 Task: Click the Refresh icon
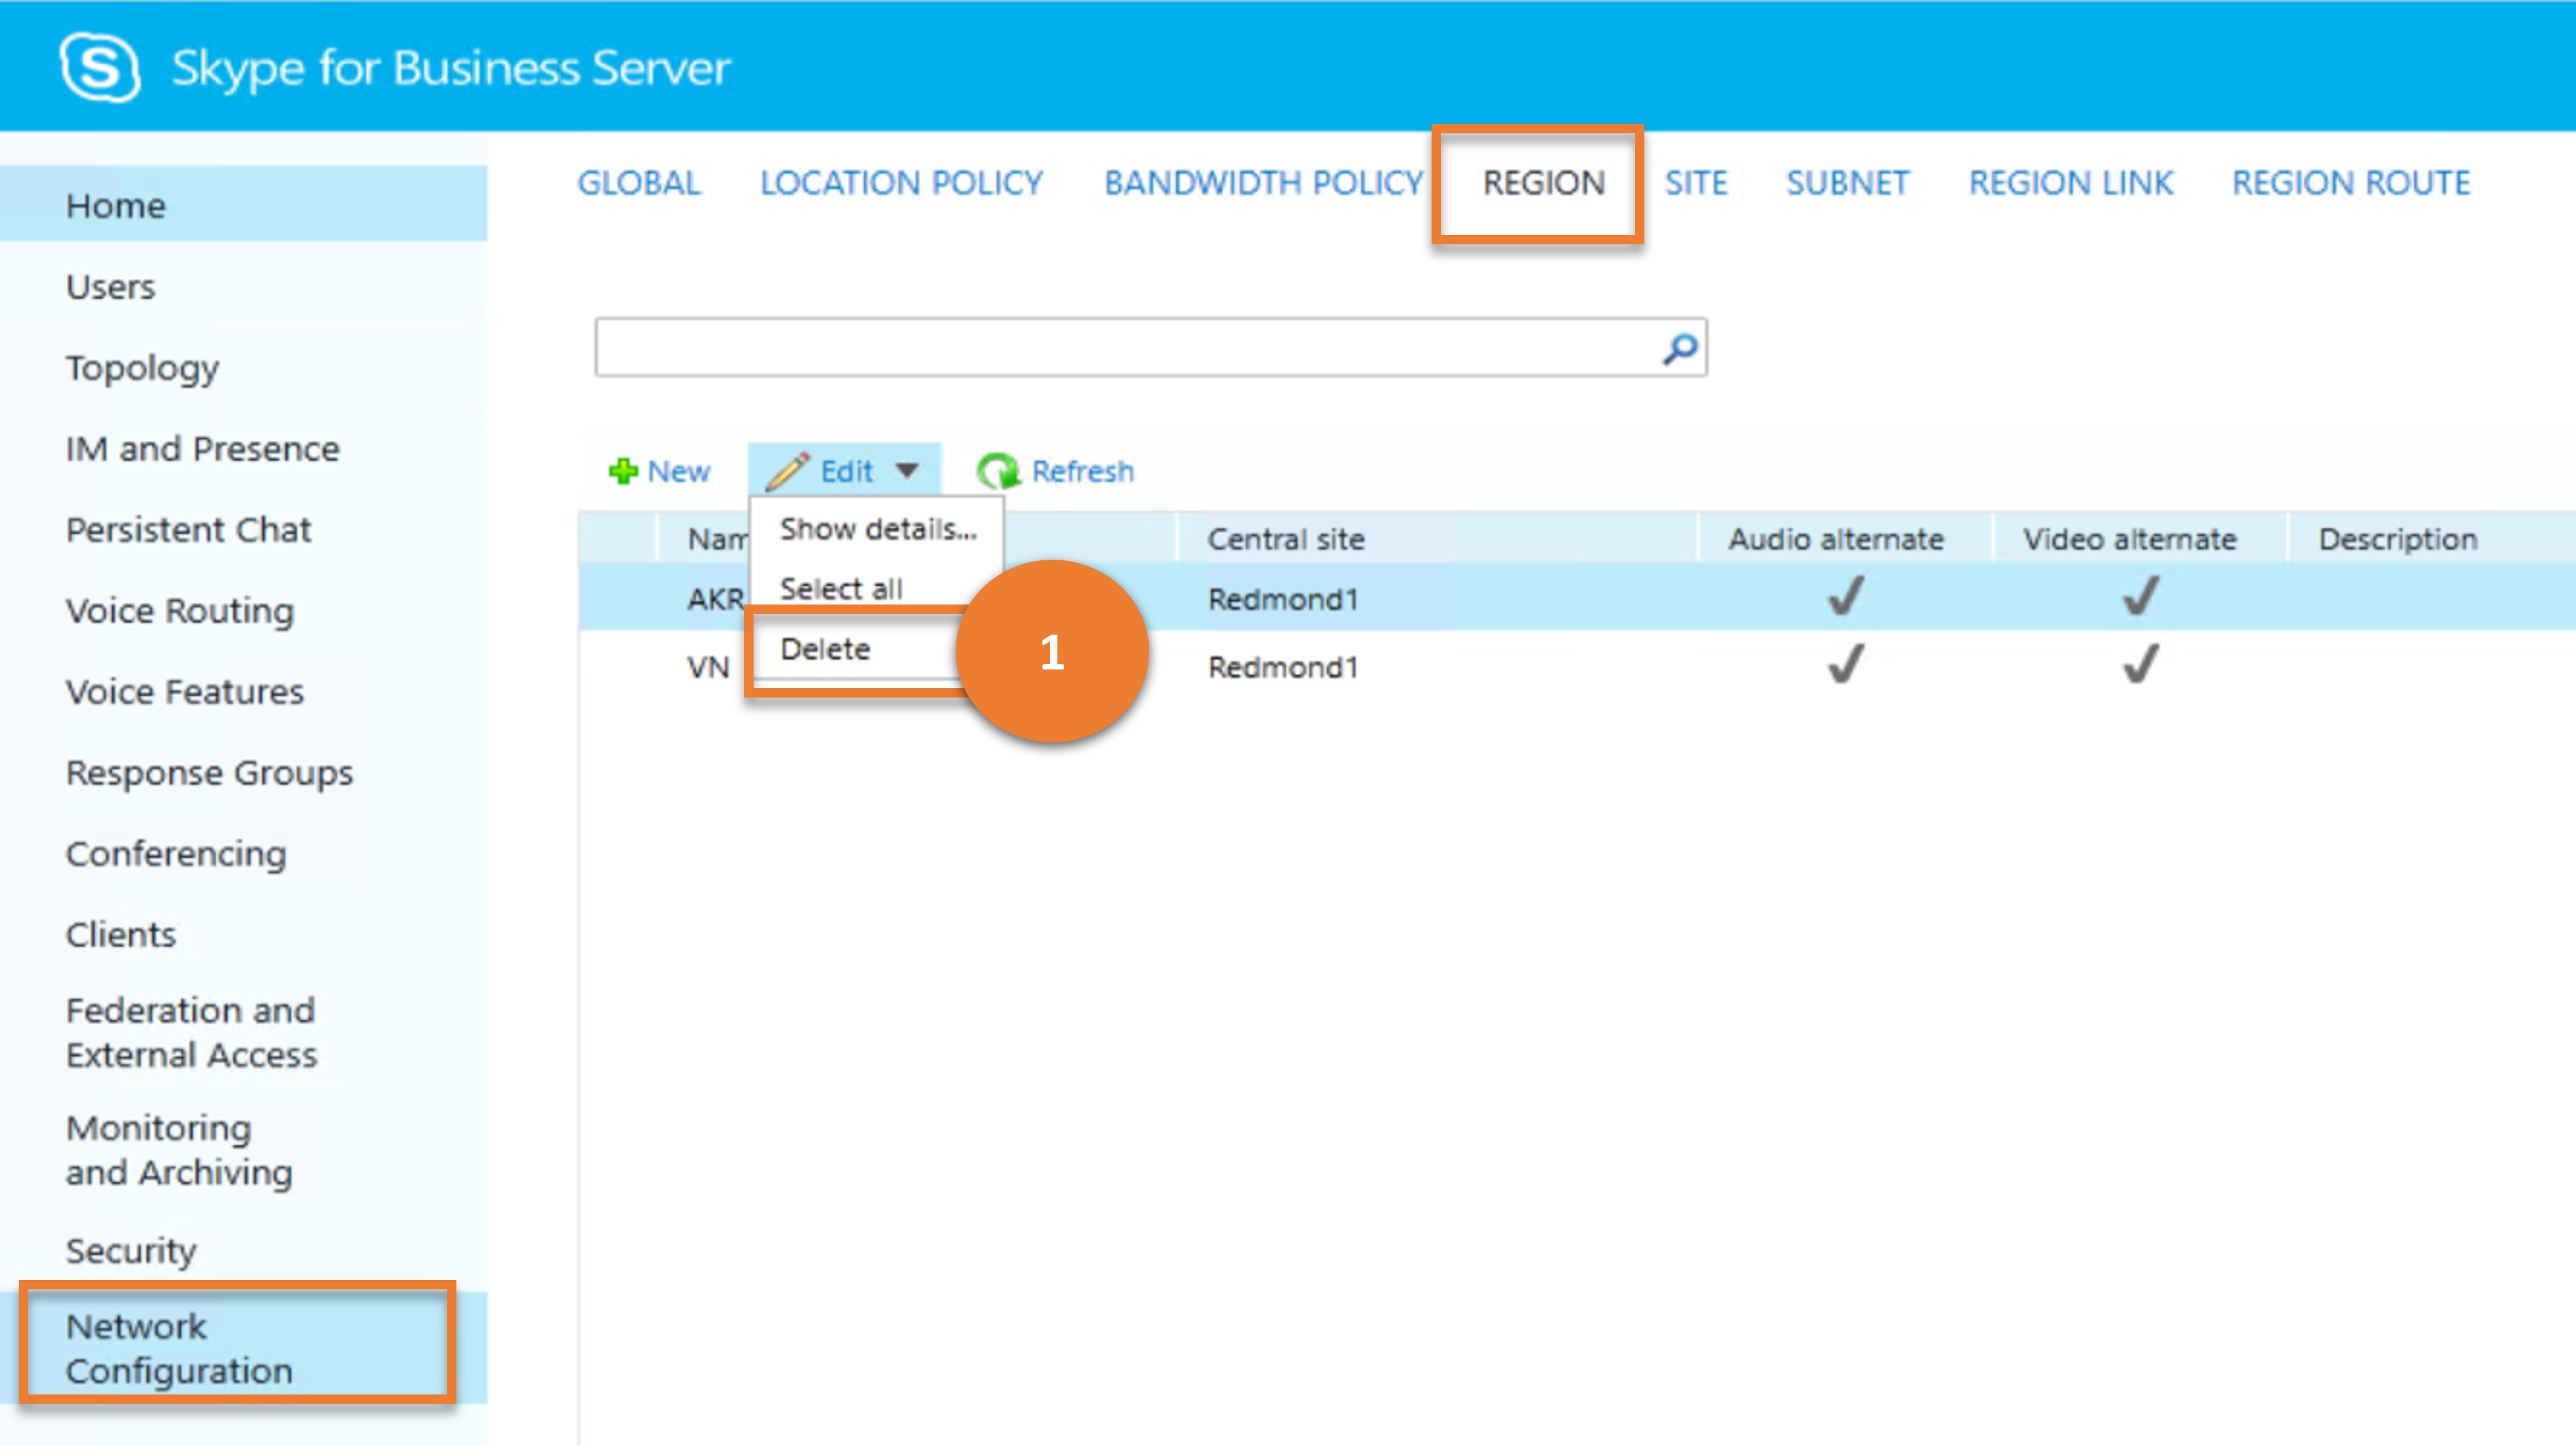click(995, 469)
